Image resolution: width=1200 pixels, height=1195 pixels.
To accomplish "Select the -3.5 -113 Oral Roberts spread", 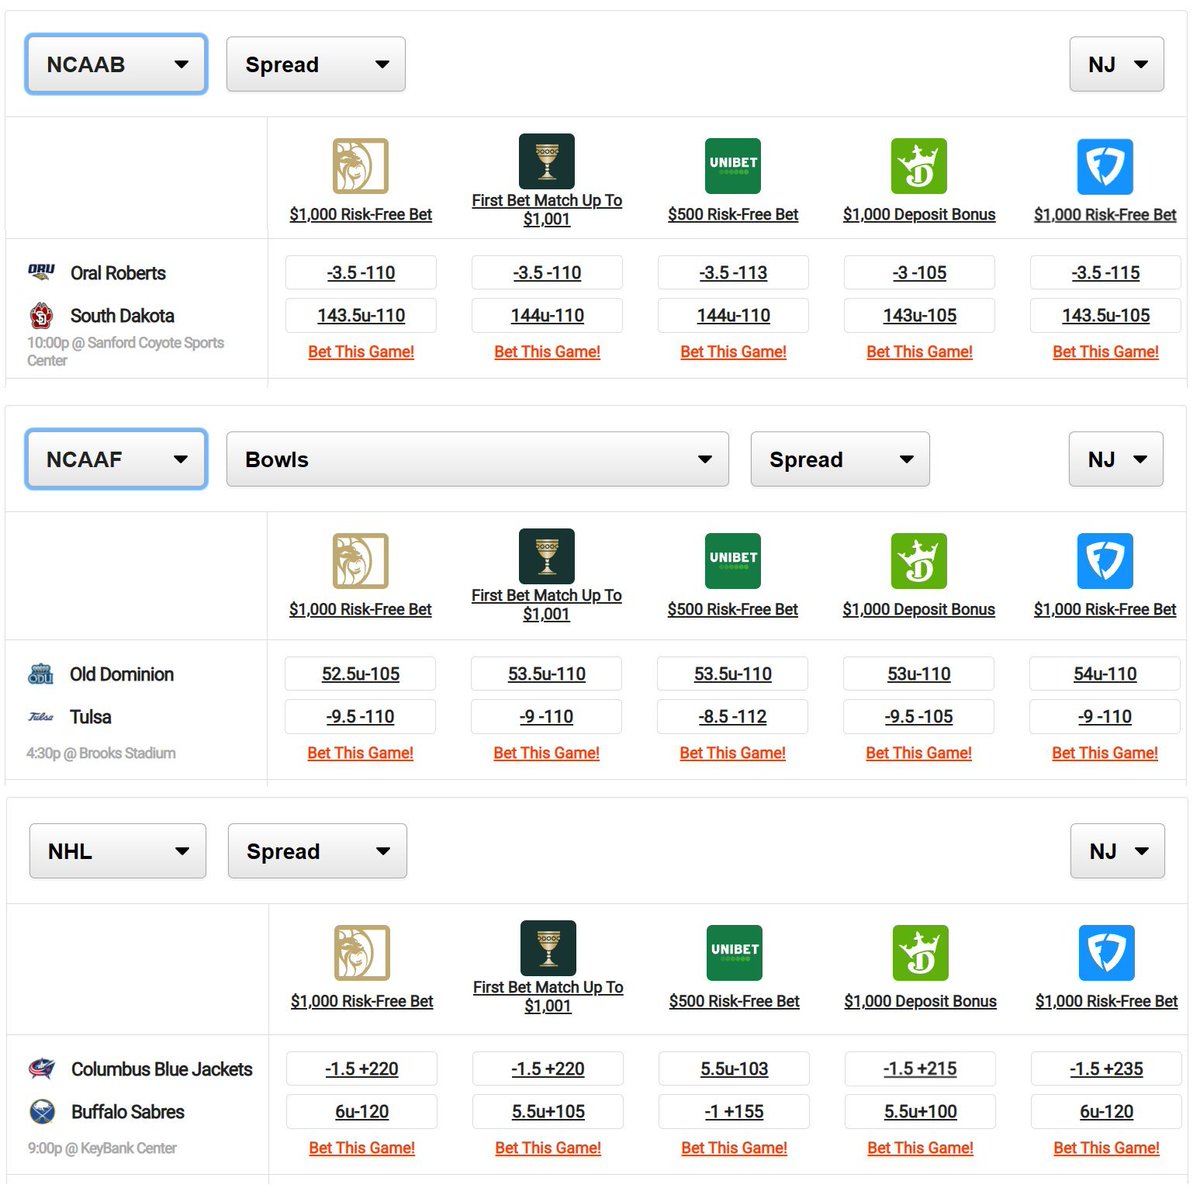I will tap(733, 273).
